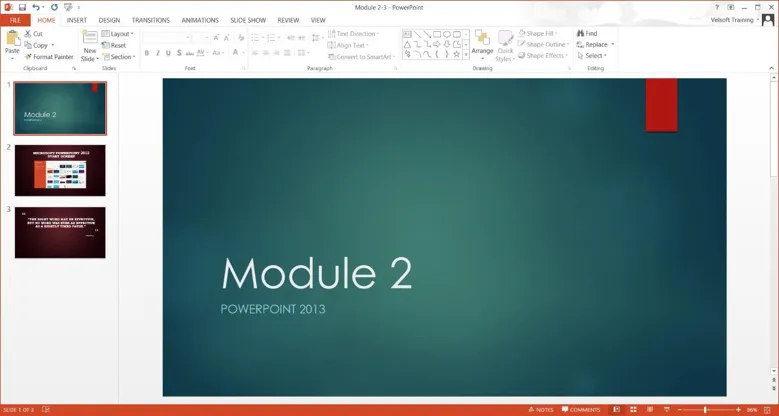The width and height of the screenshot is (779, 416).
Task: Select the text box shape in shapes gallery
Action: tap(407, 34)
